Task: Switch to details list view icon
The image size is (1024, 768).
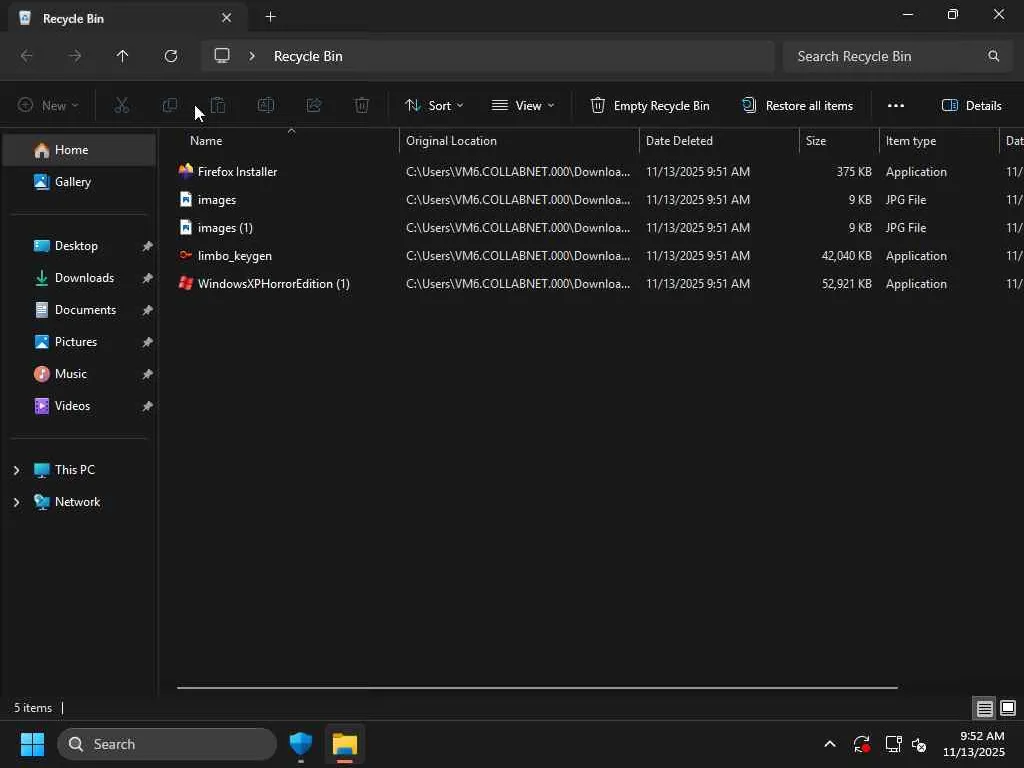Action: click(x=984, y=708)
